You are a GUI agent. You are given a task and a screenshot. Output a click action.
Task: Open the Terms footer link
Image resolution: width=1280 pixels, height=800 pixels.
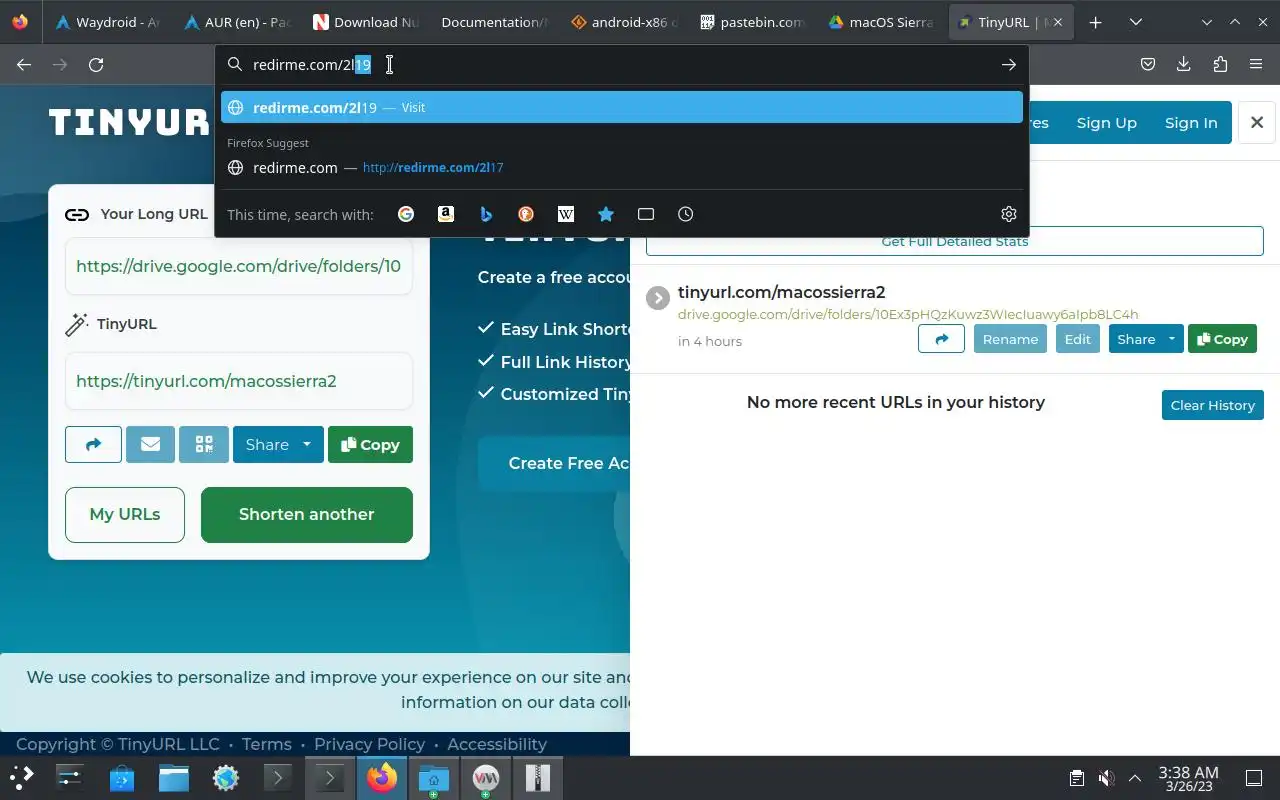tap(266, 744)
